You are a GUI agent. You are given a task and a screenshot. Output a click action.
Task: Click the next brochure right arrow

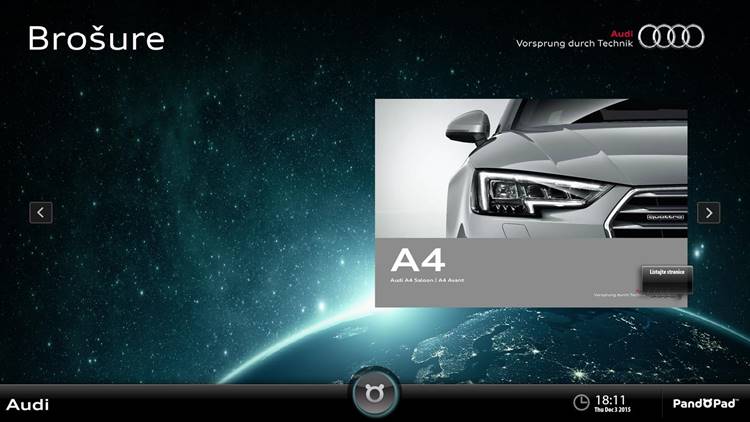(x=708, y=212)
